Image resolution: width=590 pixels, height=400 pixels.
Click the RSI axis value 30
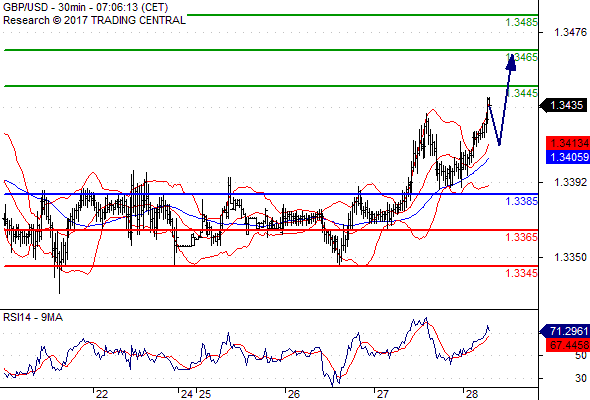point(581,378)
